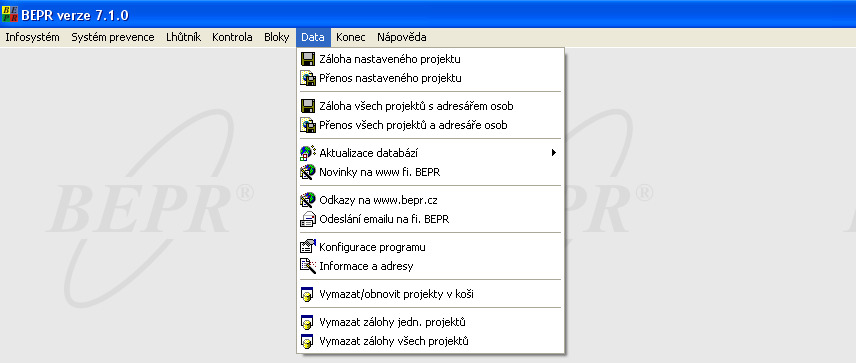The image size is (856, 363).
Task: Select Přenos všech projektů a adresáře osob
Action: (430, 126)
